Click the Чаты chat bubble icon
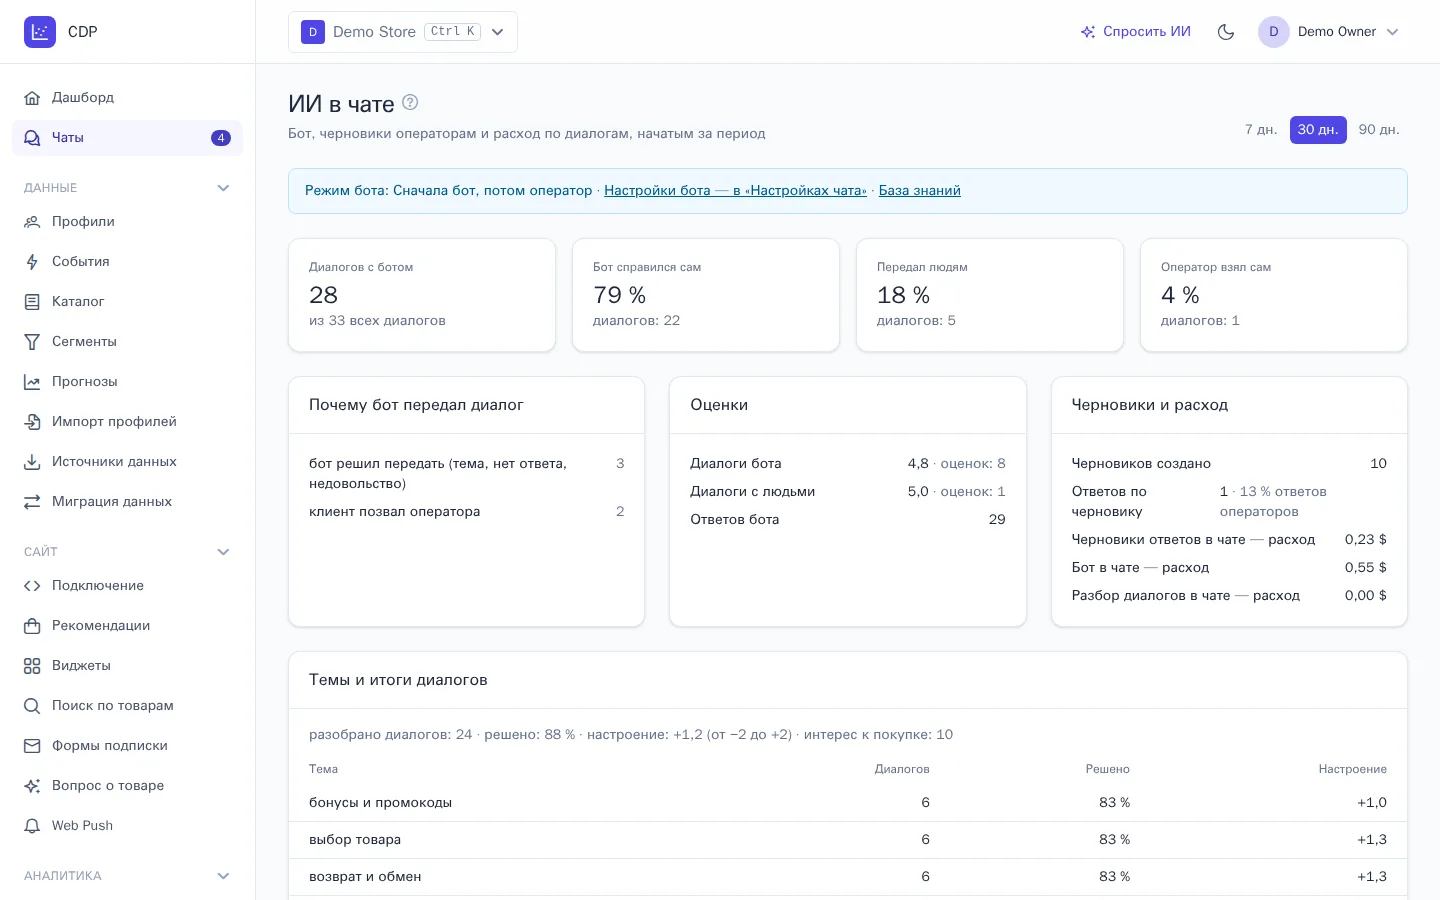 (32, 138)
